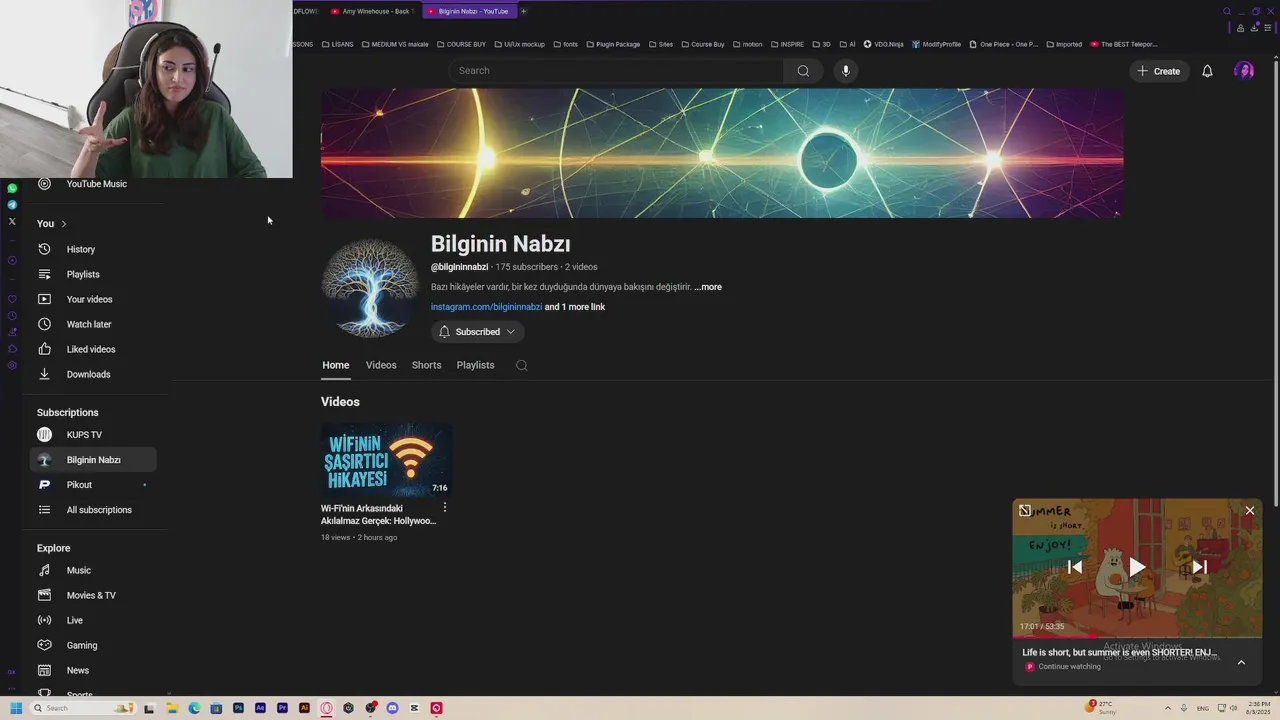Switch to the channel Playlists tab
The image size is (1280, 720).
[475, 365]
